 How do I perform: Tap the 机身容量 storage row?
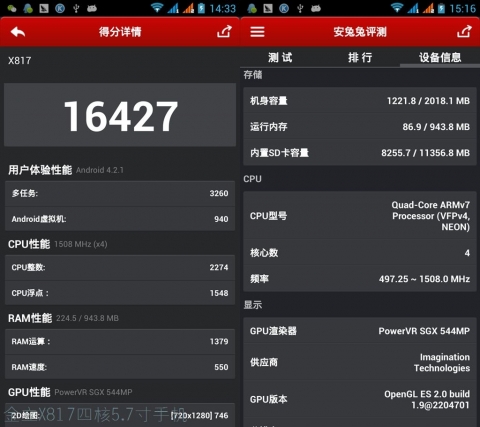click(x=360, y=101)
